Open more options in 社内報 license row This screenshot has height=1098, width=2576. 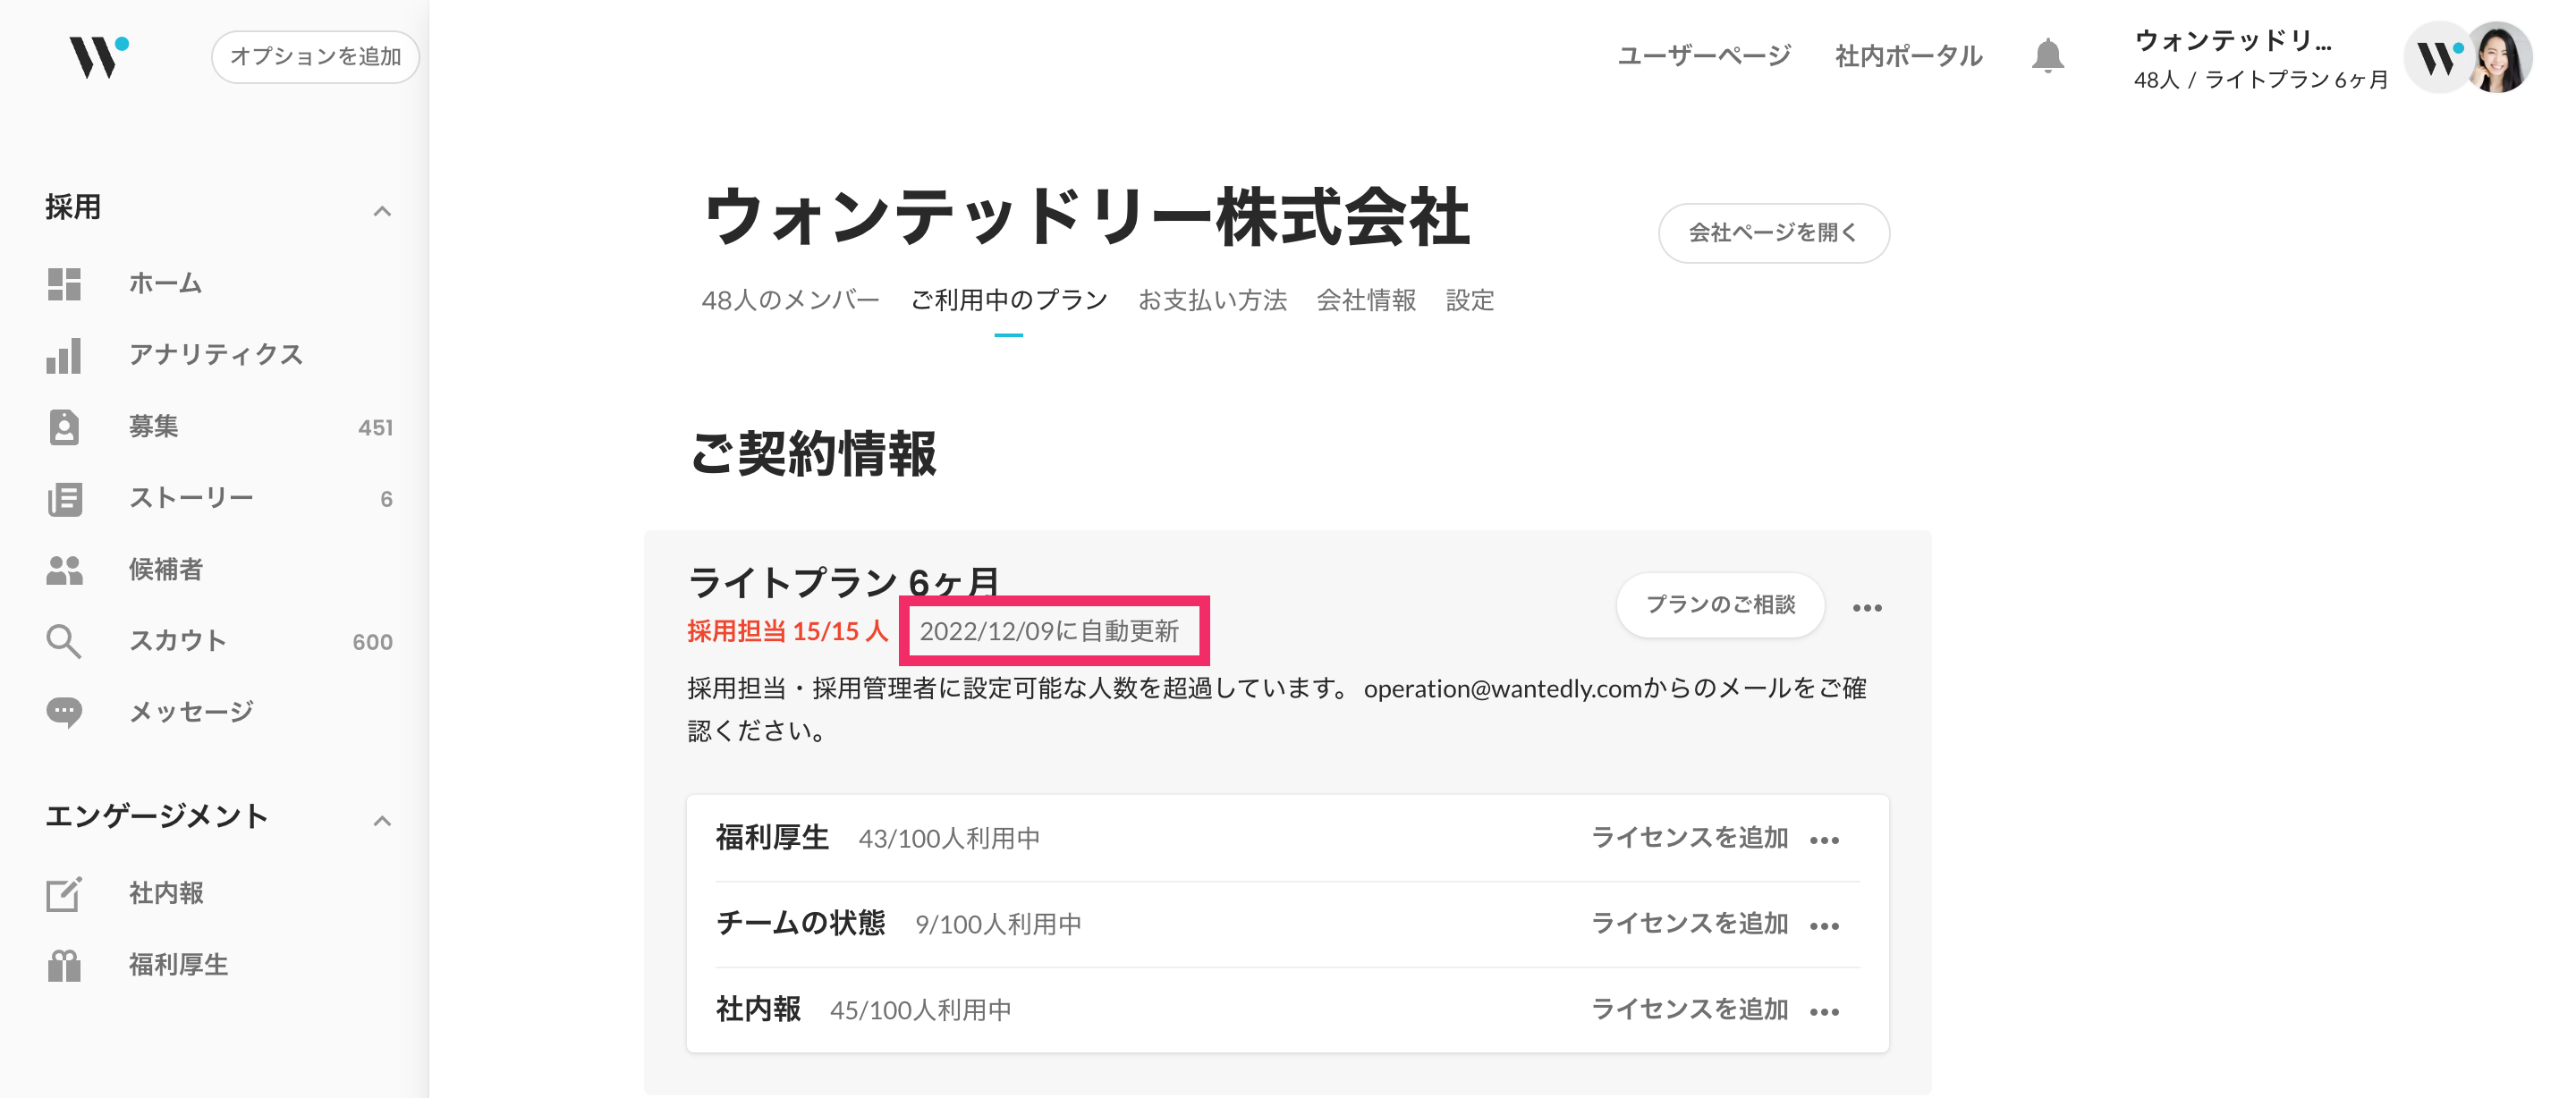pos(1824,1012)
